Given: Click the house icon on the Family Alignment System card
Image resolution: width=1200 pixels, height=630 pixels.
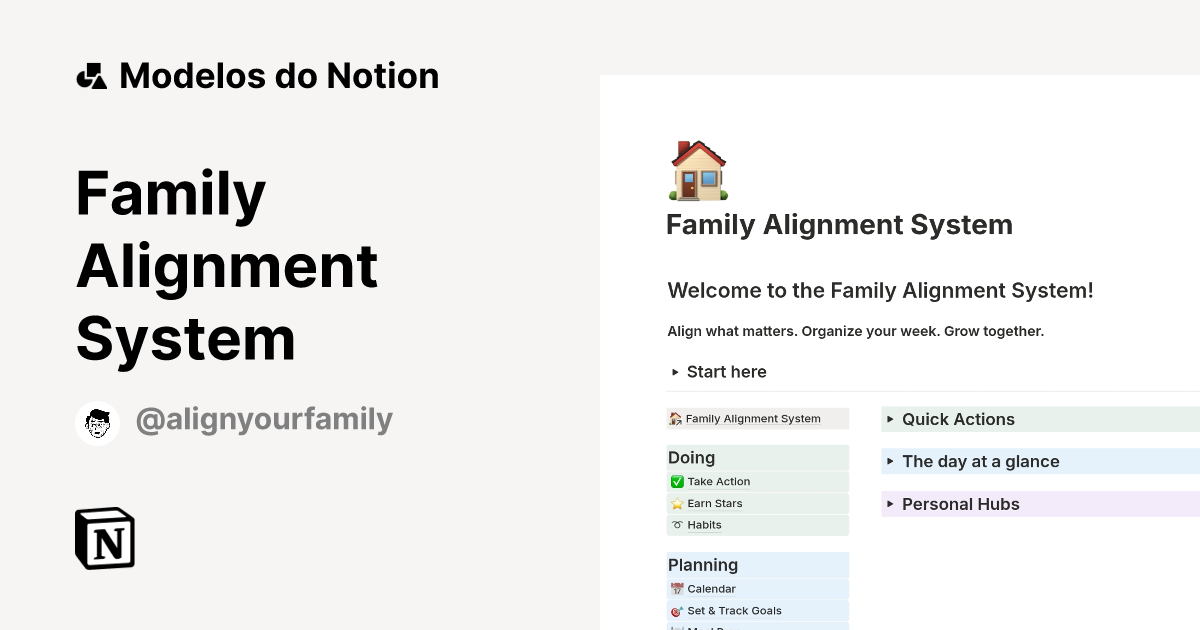Looking at the screenshot, I should pyautogui.click(x=675, y=418).
